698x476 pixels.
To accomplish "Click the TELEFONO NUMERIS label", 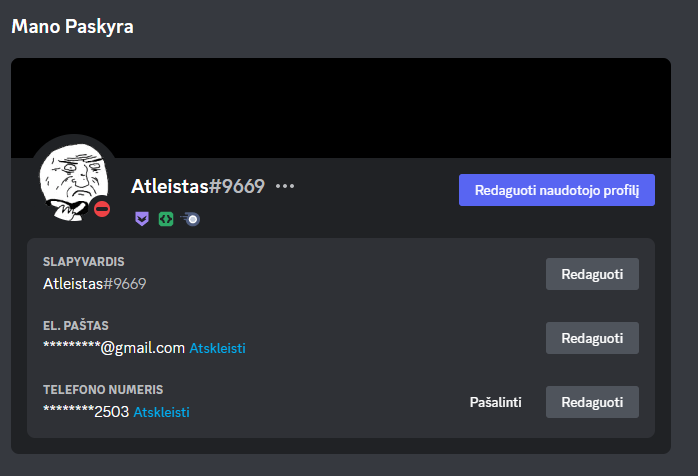I will [x=103, y=390].
